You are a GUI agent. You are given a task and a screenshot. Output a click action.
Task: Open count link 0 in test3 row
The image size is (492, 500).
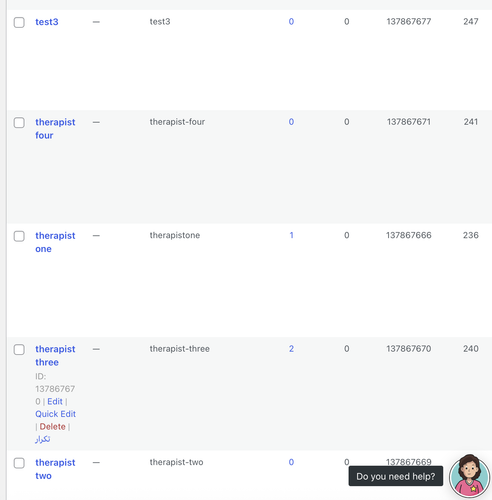click(291, 22)
